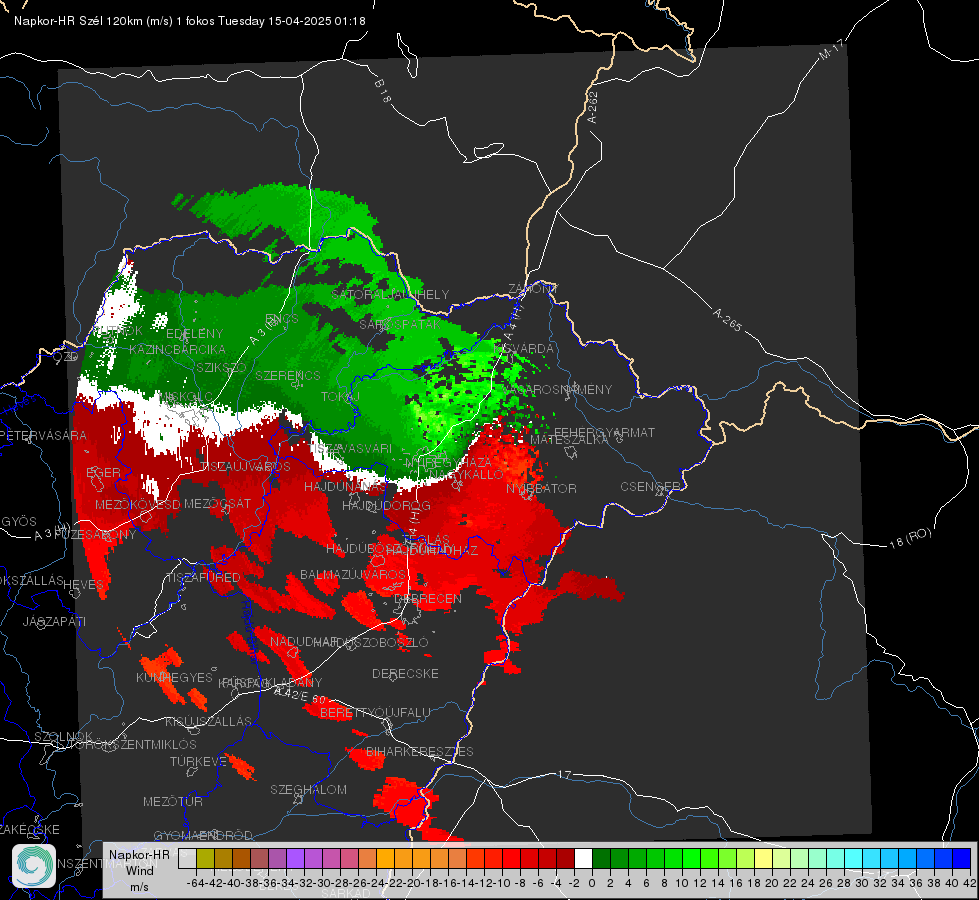
Task: Click the BIHARKERESZTES label
Action: 420,751
